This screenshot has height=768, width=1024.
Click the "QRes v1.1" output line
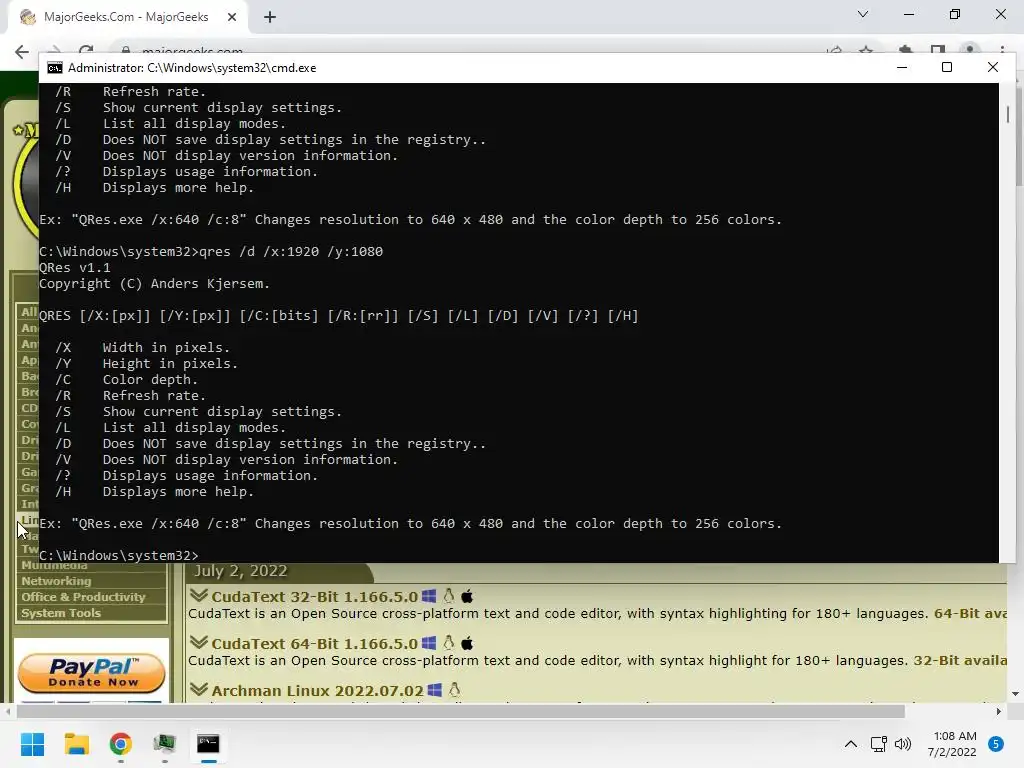[x=75, y=268]
